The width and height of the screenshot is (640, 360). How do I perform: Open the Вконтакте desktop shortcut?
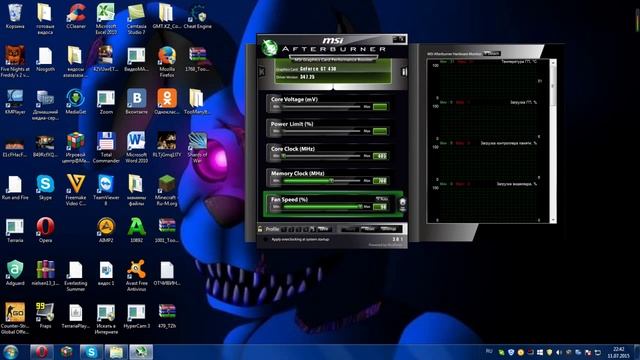[136, 102]
